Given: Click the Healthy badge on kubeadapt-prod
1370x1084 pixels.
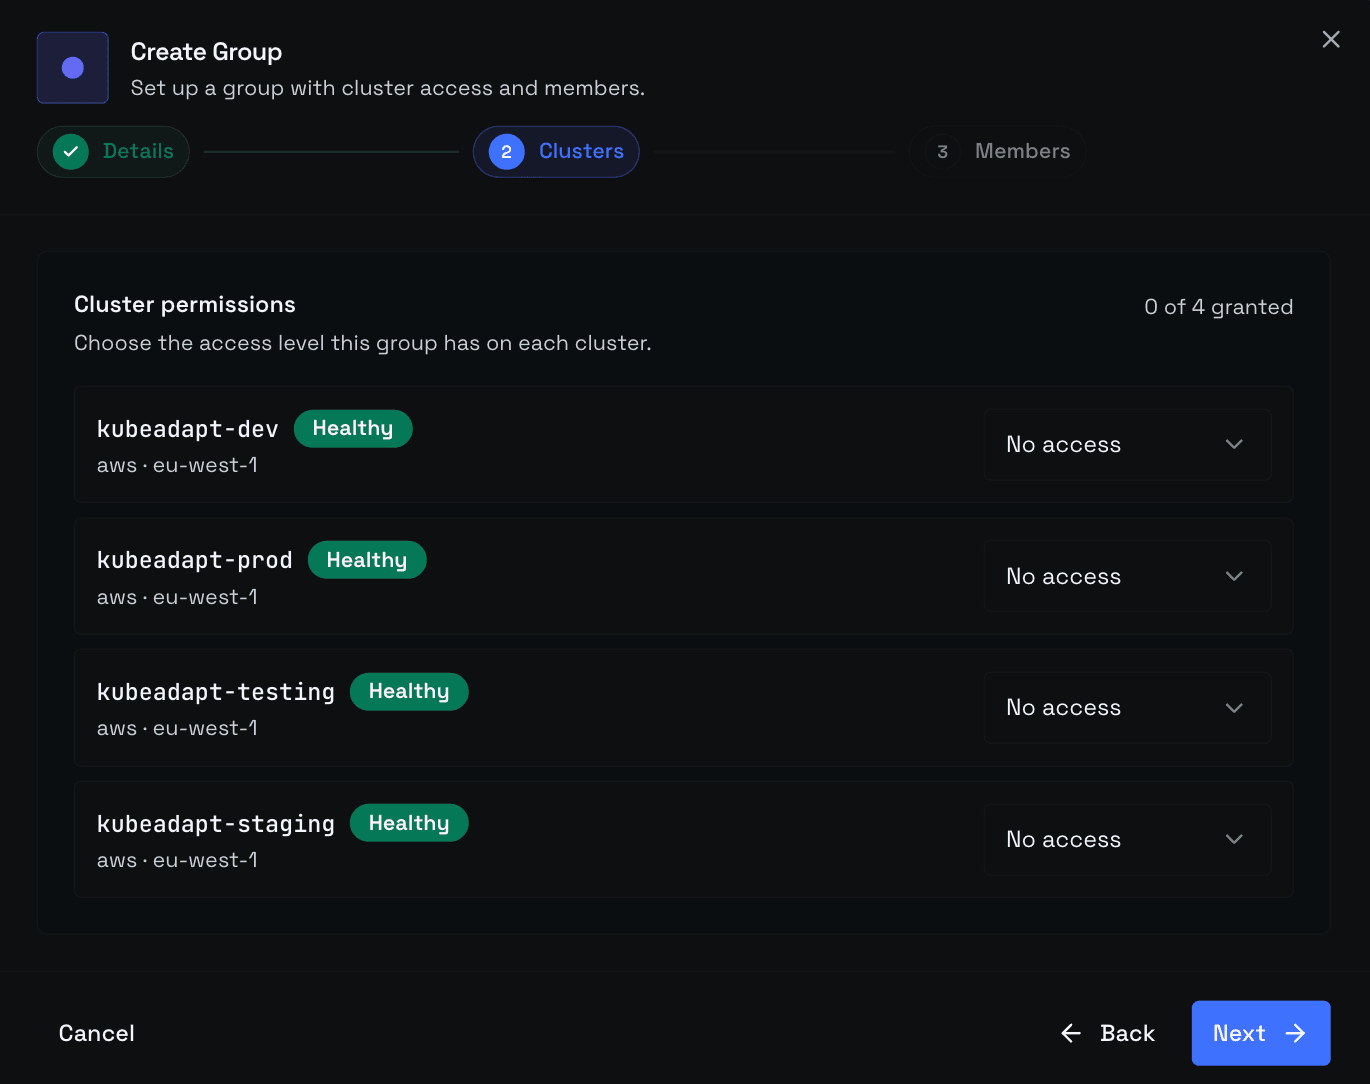Looking at the screenshot, I should pyautogui.click(x=367, y=560).
